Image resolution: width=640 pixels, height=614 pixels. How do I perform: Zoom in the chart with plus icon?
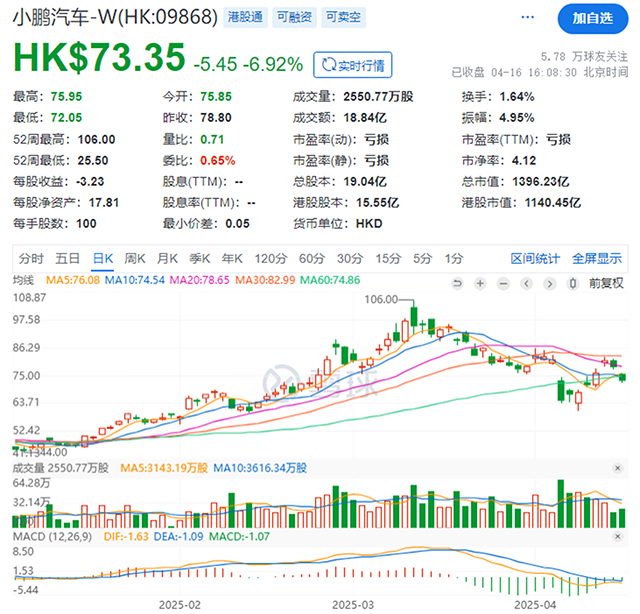tap(480, 283)
